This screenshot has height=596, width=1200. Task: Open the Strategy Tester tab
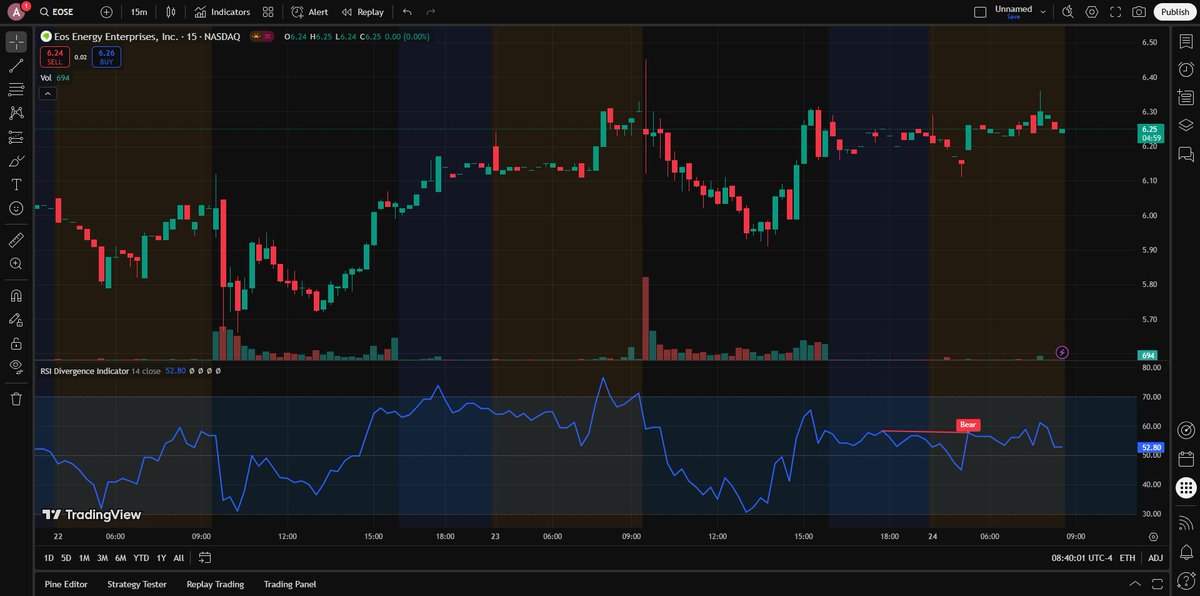coord(137,584)
